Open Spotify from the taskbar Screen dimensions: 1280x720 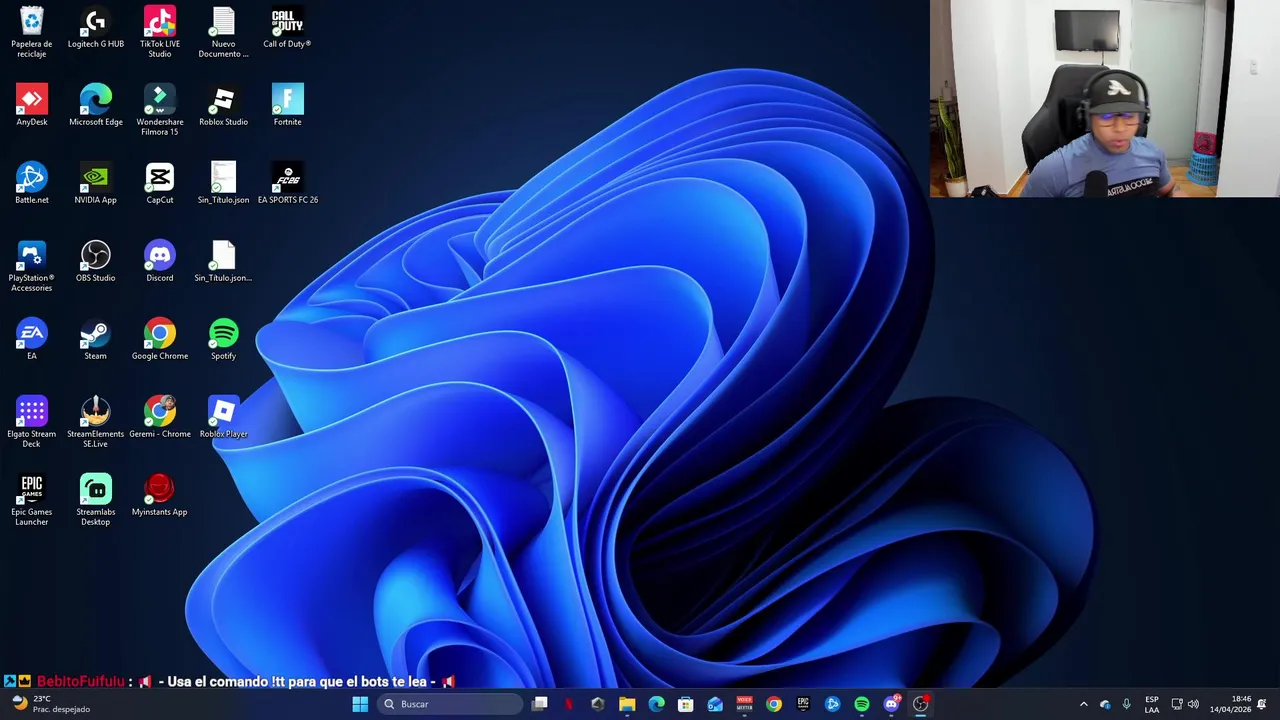point(862,704)
